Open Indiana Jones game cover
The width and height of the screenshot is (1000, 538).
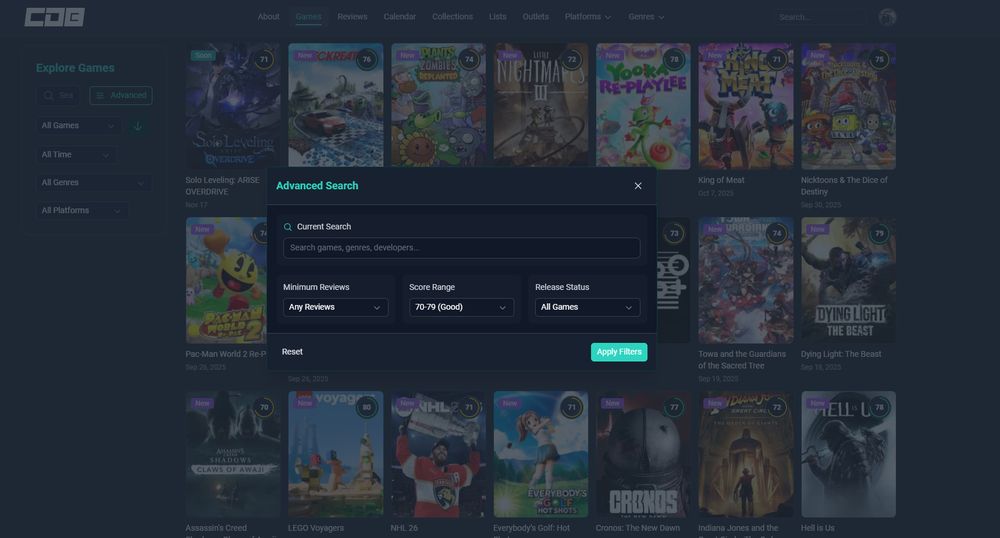[746, 454]
